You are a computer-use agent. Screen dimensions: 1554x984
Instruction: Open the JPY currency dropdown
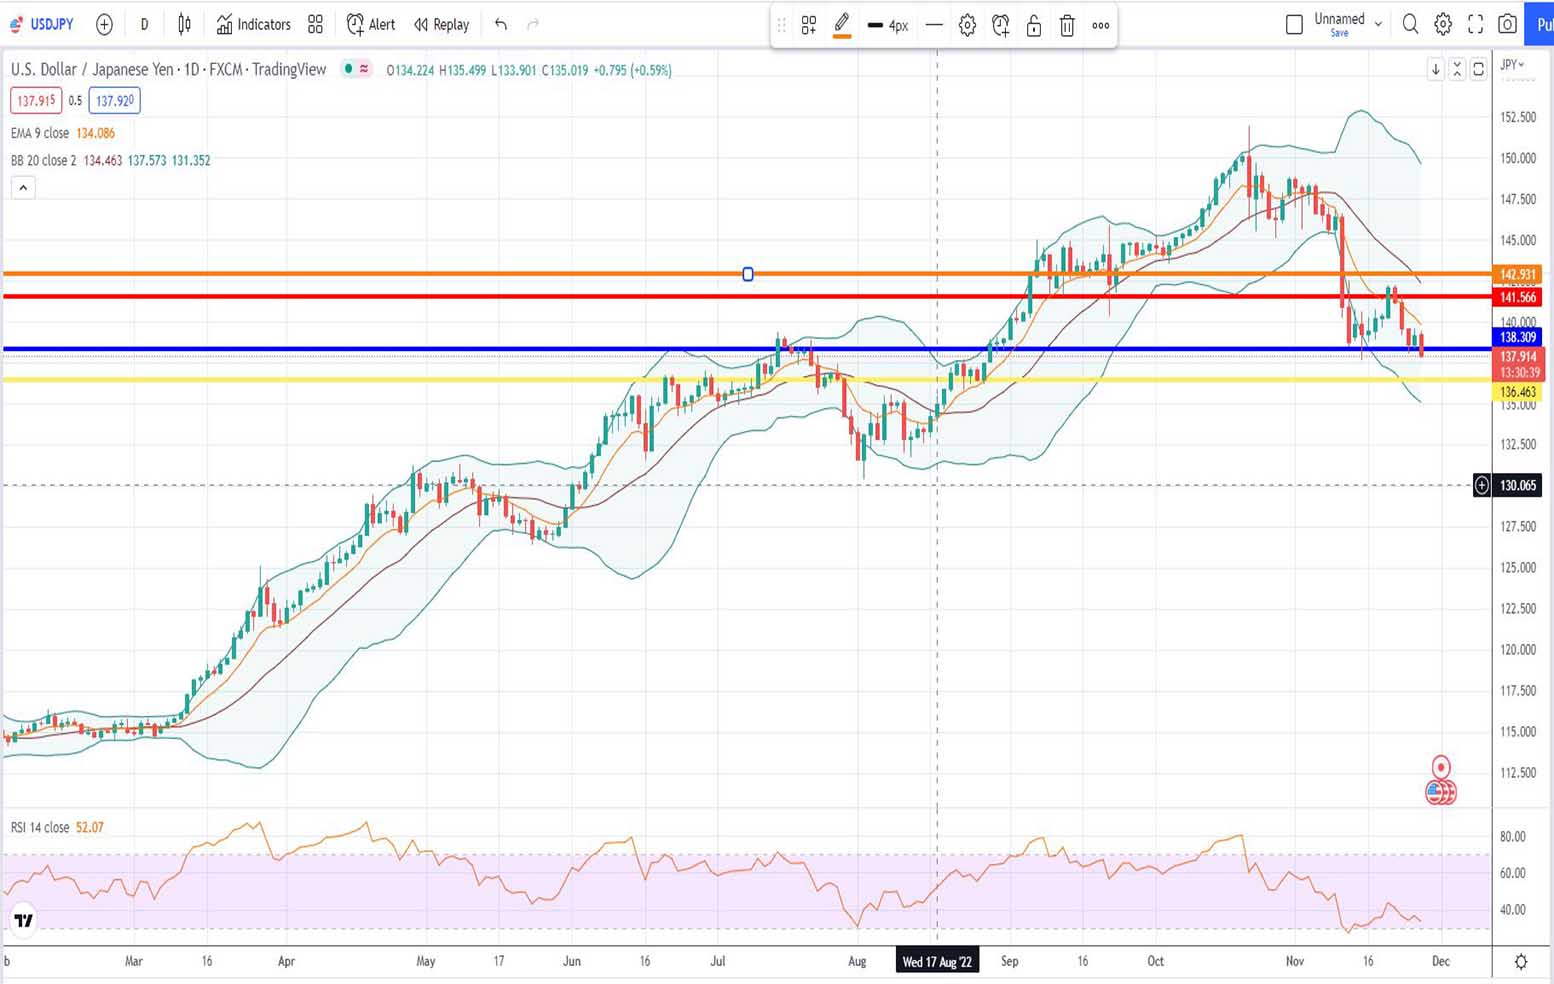(1512, 65)
